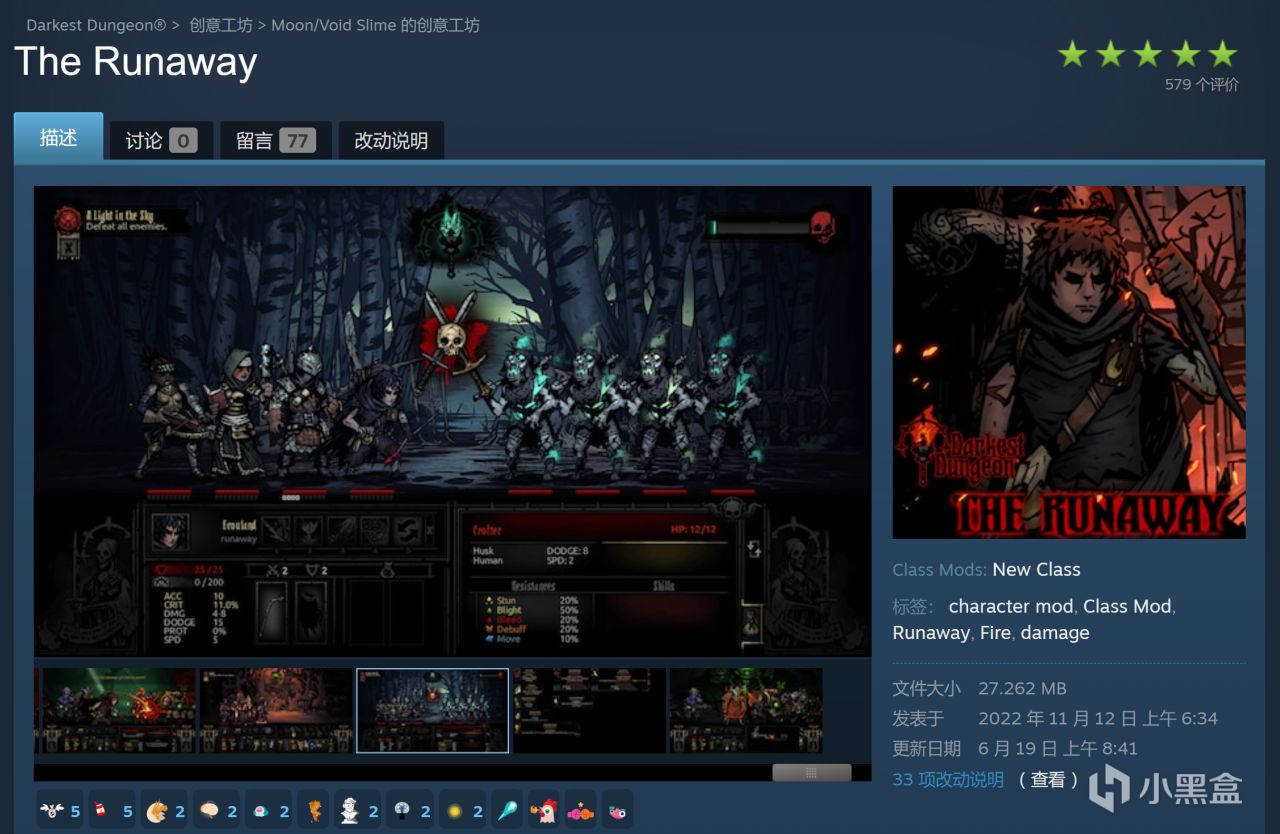Click the file size 27.262 MB
Screen dimensions: 1280x834
tap(1022, 688)
